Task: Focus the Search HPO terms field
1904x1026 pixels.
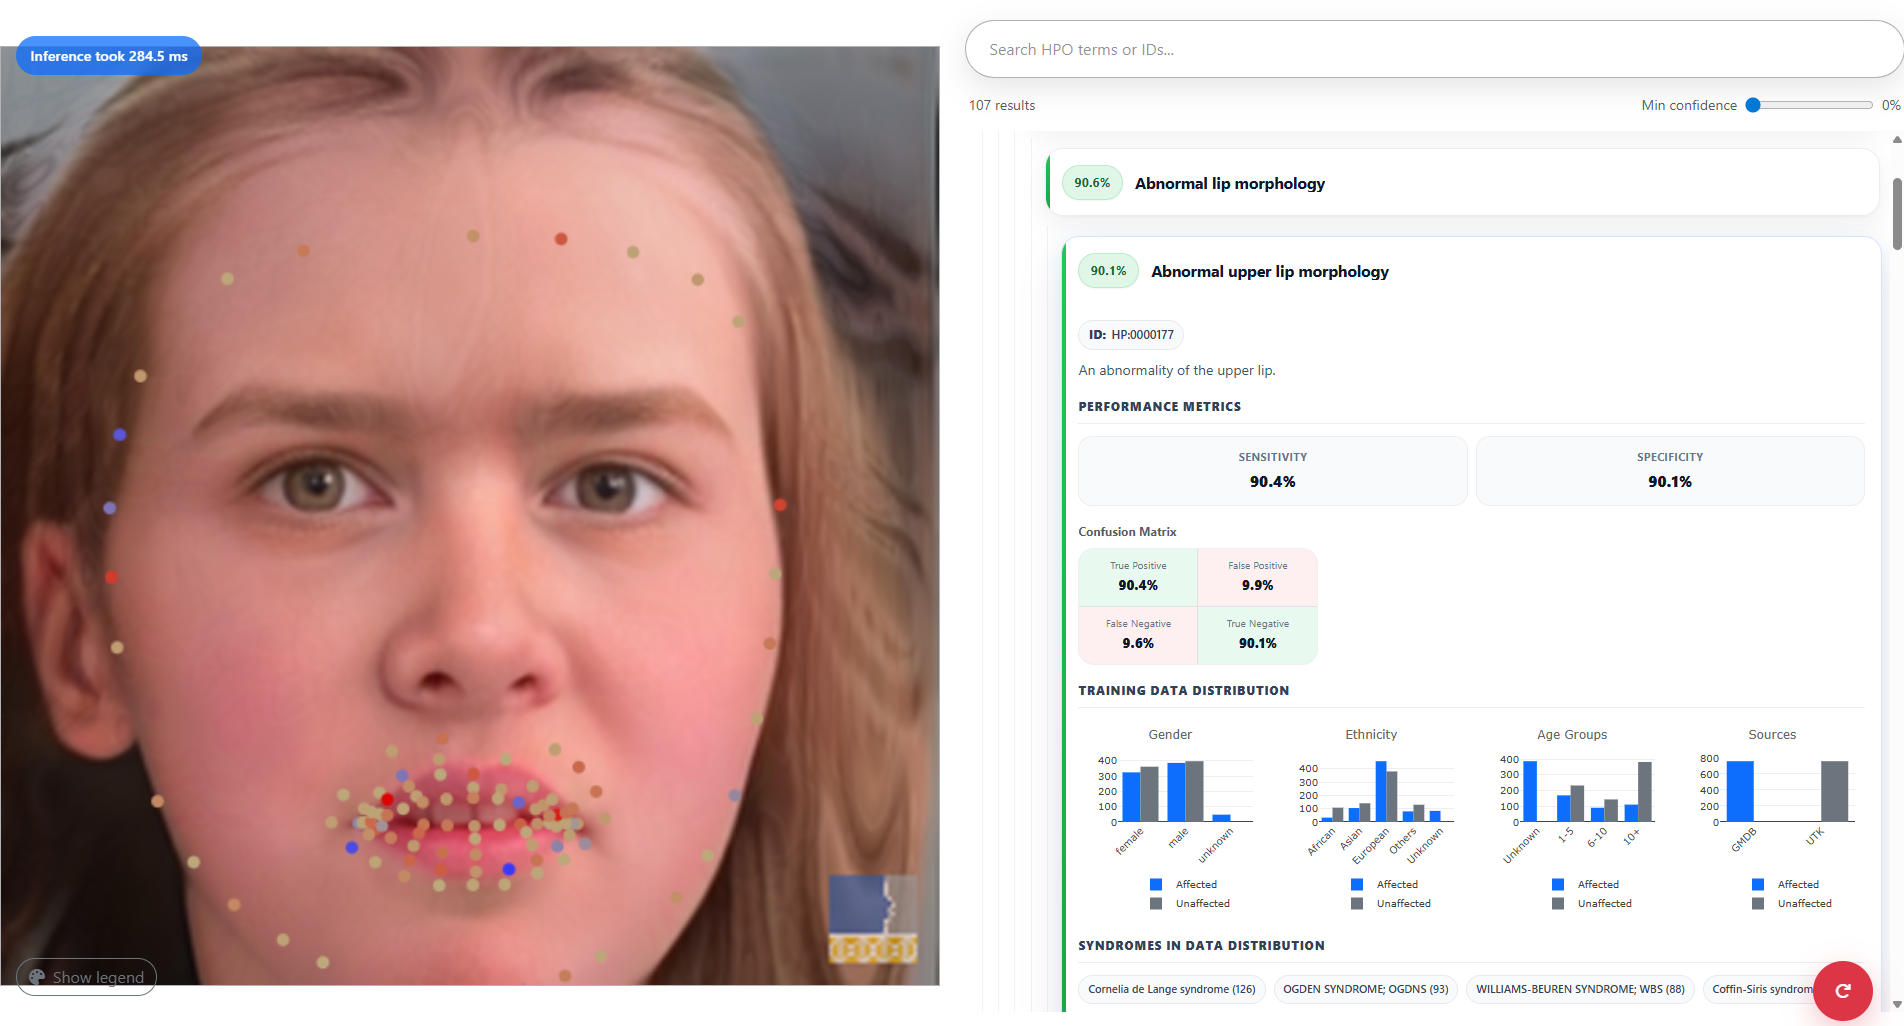Action: (1433, 49)
